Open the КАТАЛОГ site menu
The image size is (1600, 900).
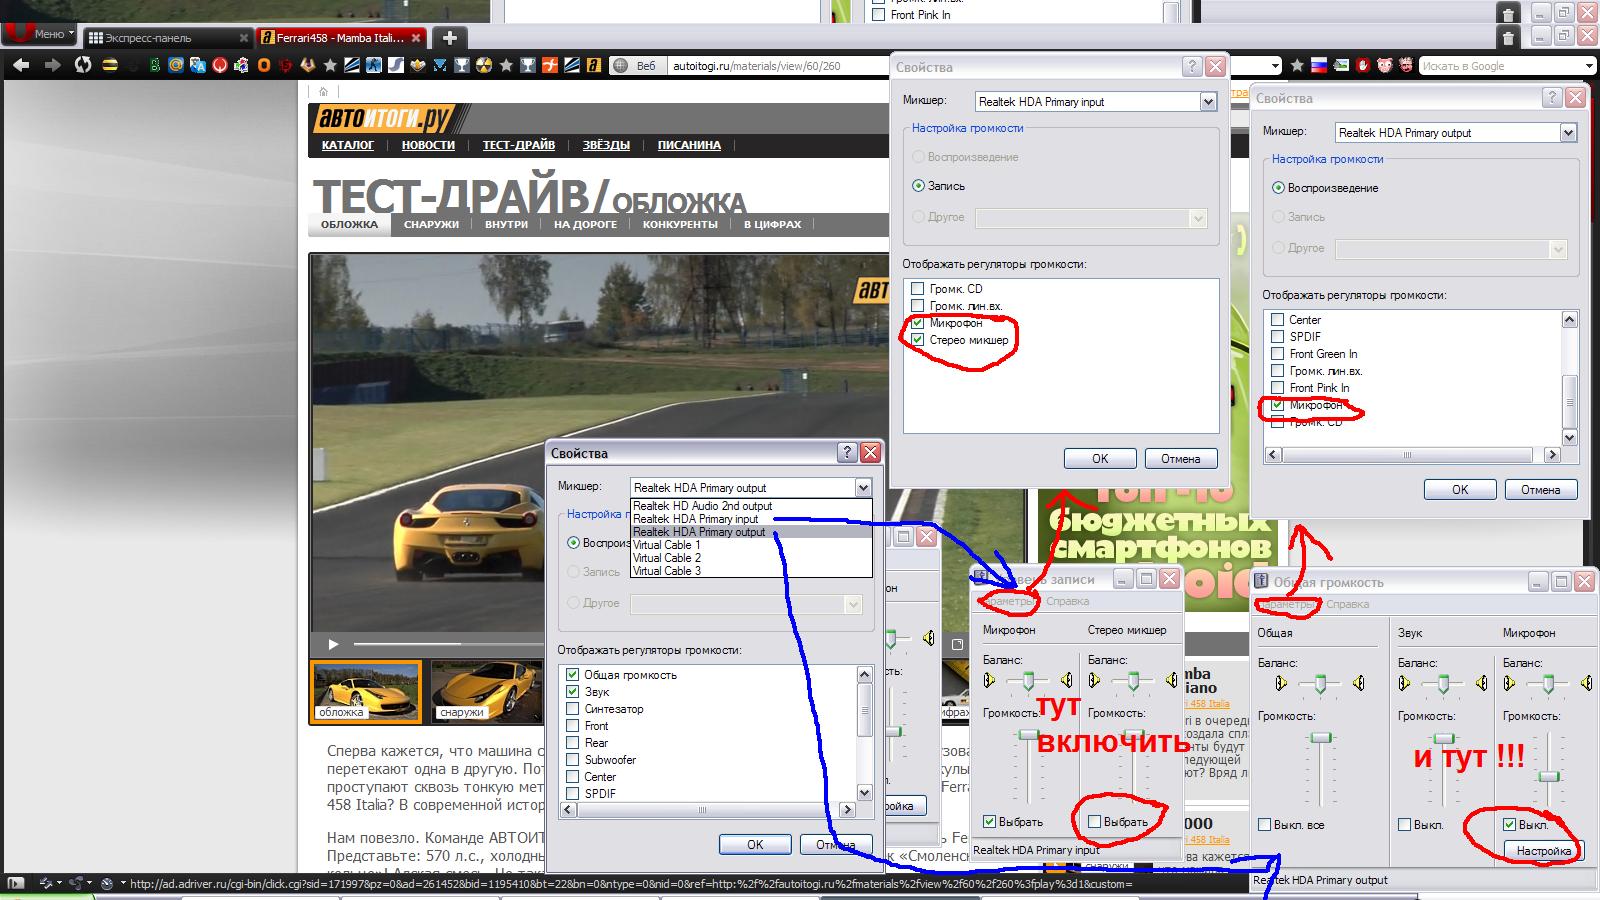(x=348, y=145)
